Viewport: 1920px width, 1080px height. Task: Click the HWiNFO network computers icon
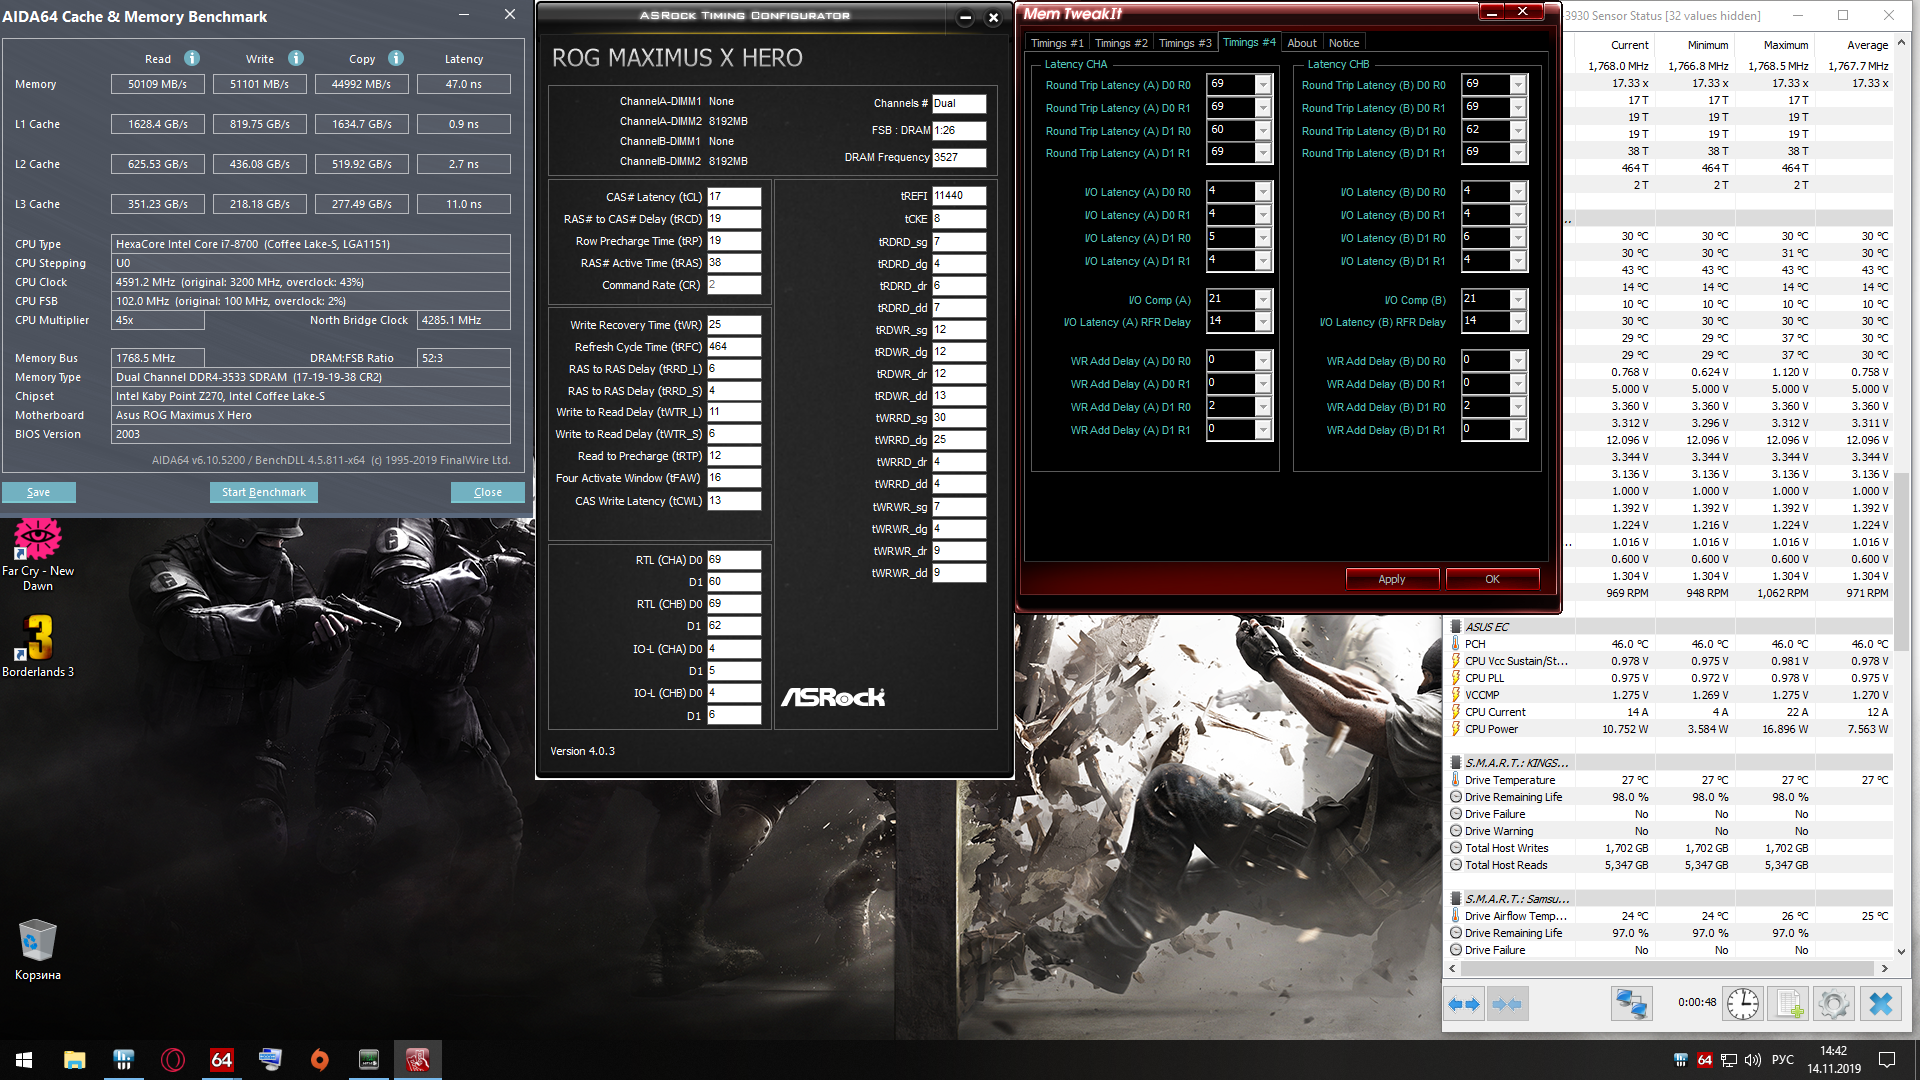click(x=1631, y=1003)
